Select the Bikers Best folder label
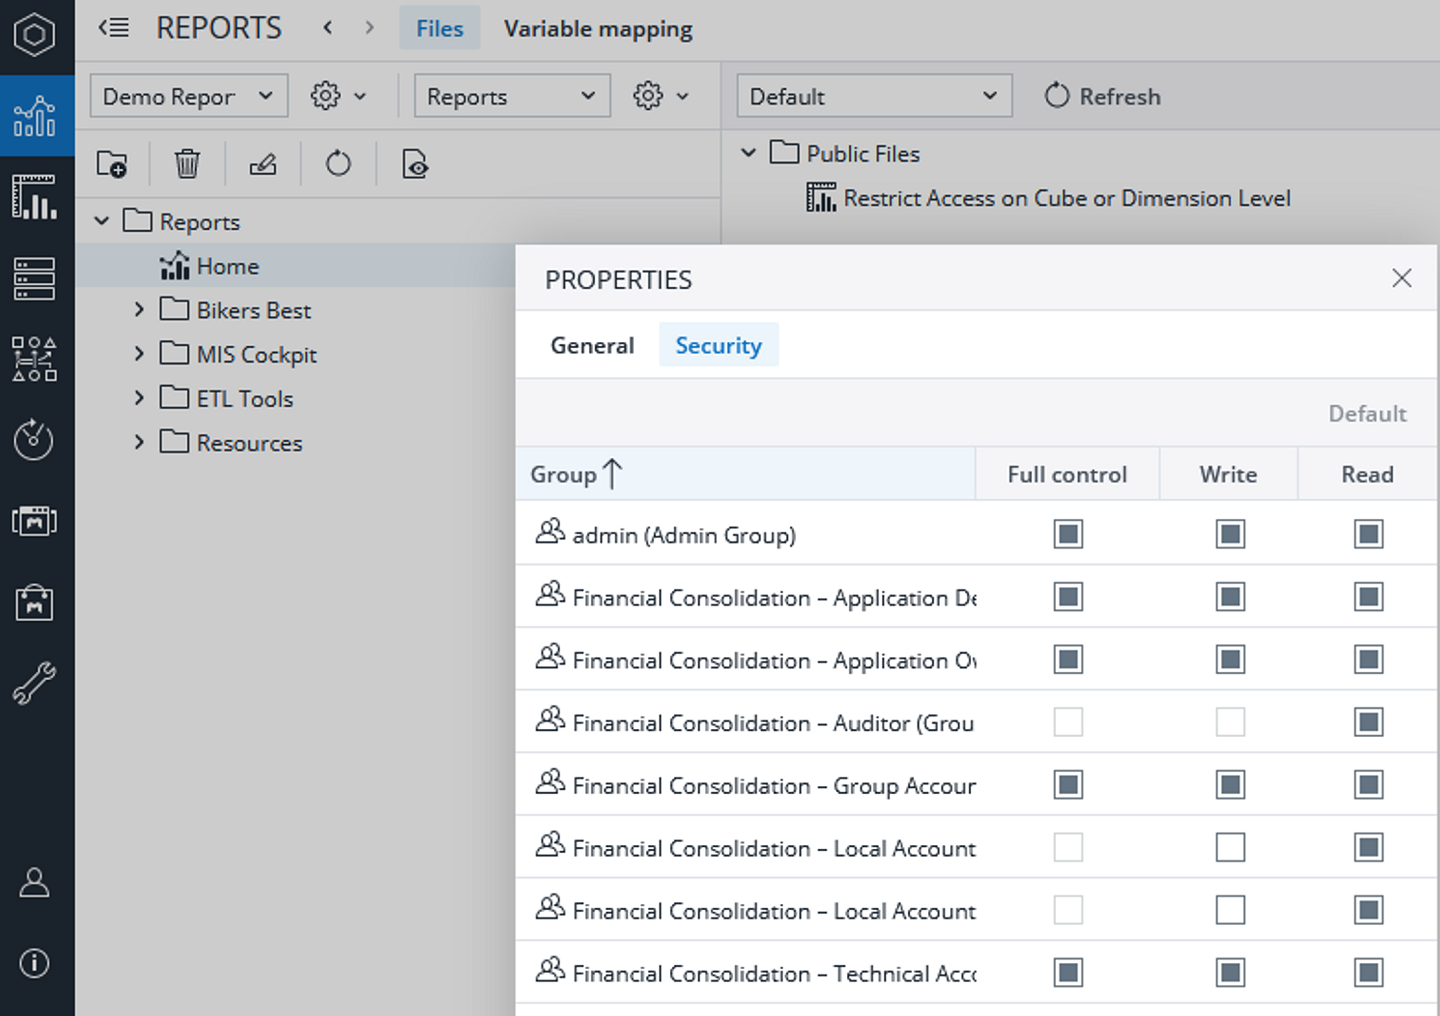 pyautogui.click(x=253, y=310)
